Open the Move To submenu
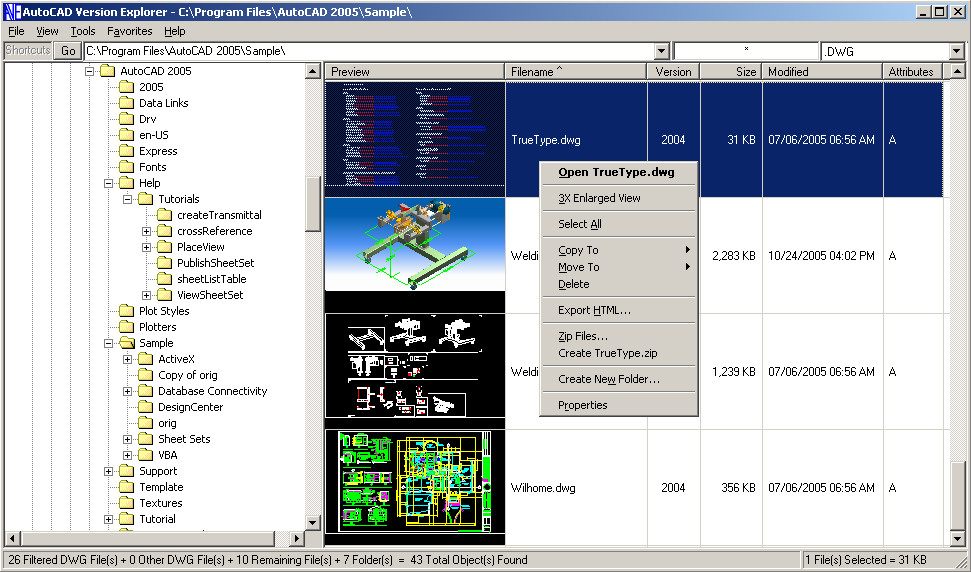This screenshot has width=971, height=572. [619, 267]
